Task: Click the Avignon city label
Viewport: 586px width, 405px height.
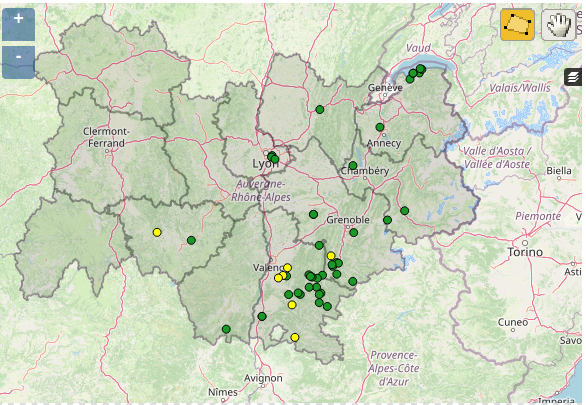Action: 263,378
